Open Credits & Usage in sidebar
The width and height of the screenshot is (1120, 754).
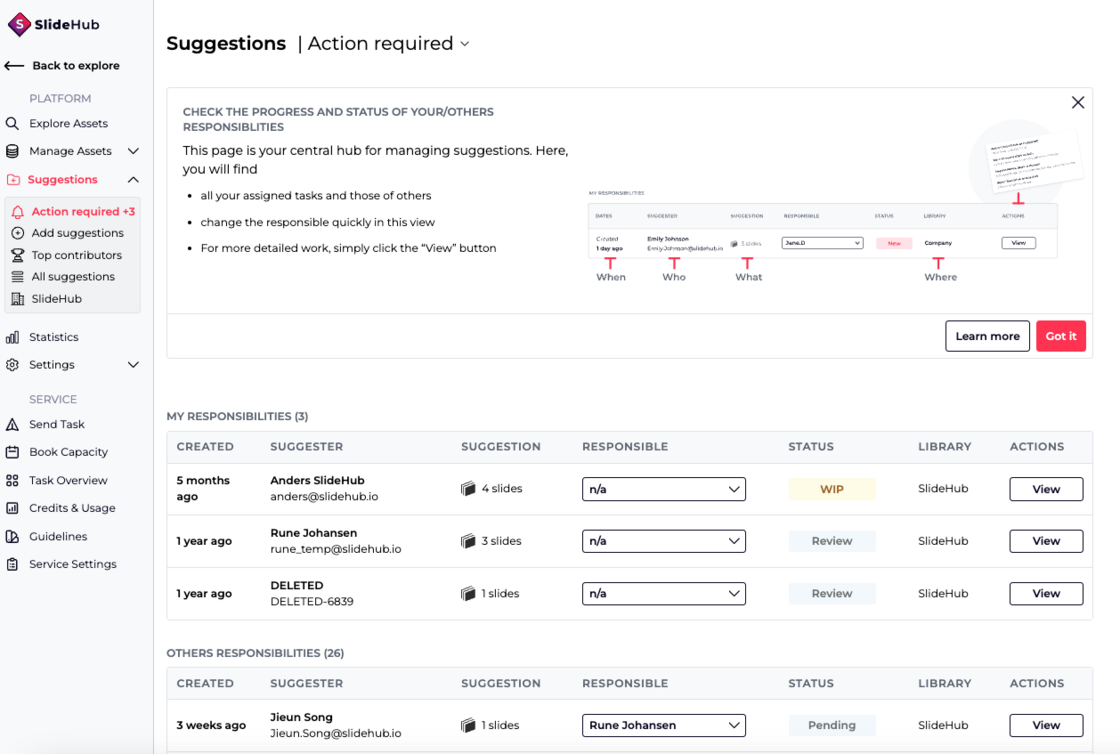72,508
